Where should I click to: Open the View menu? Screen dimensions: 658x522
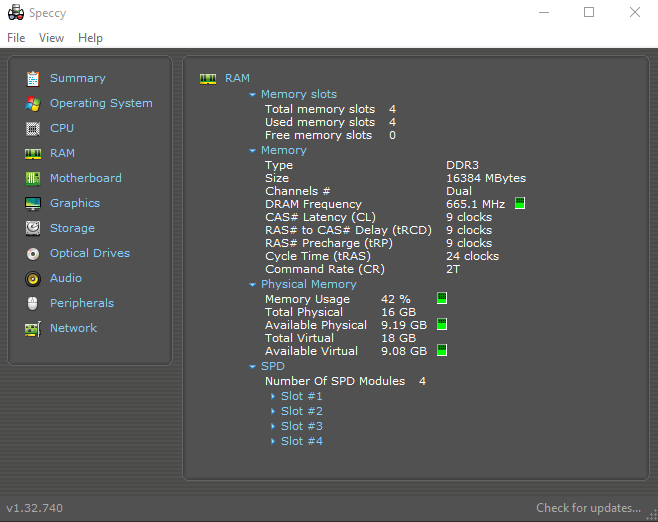pos(52,38)
